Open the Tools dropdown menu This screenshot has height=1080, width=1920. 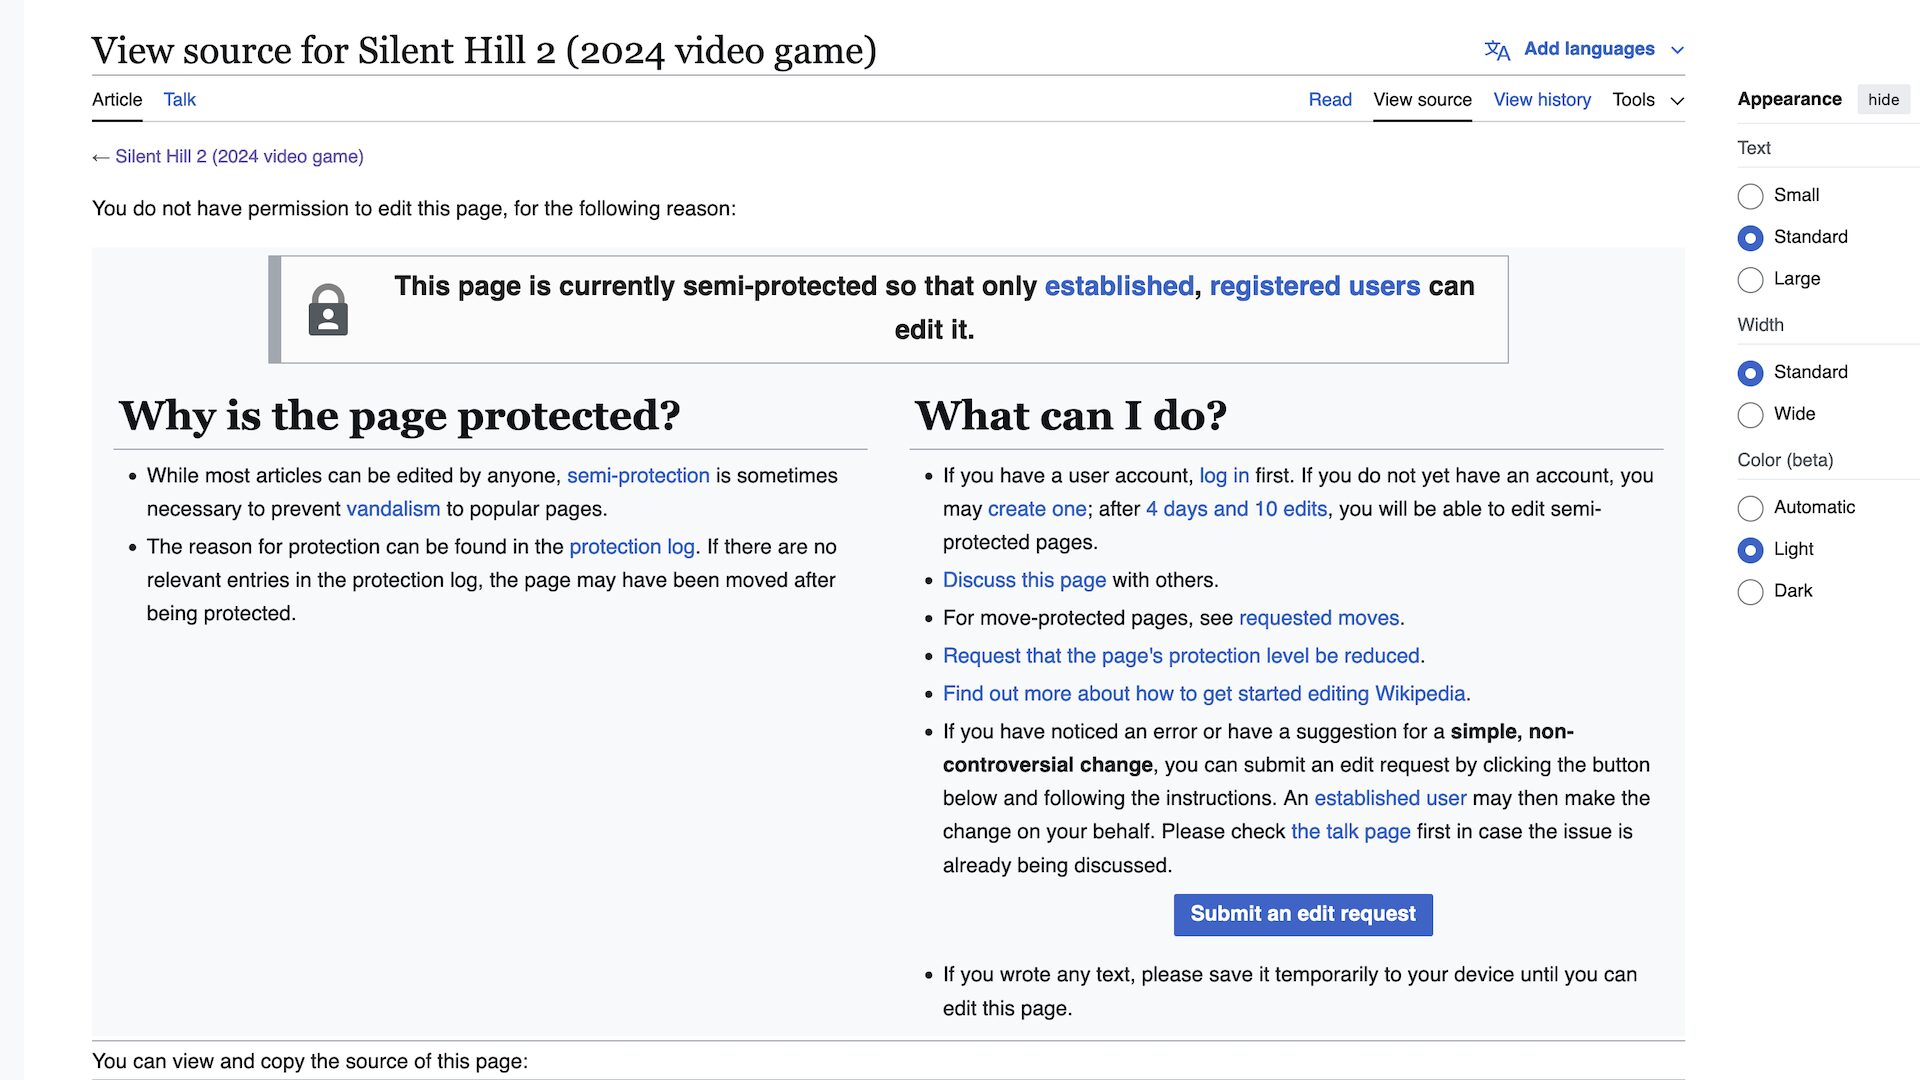(x=1648, y=100)
